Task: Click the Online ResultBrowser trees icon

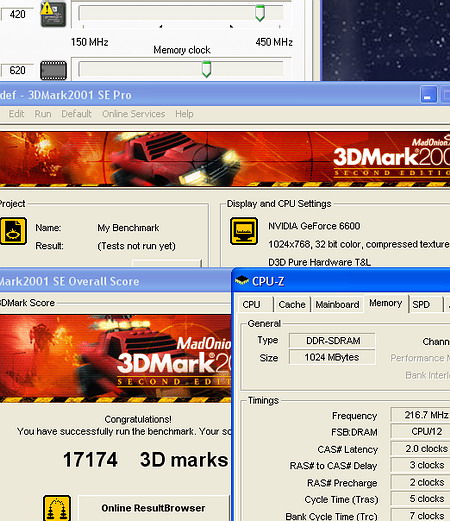Action: click(57, 508)
